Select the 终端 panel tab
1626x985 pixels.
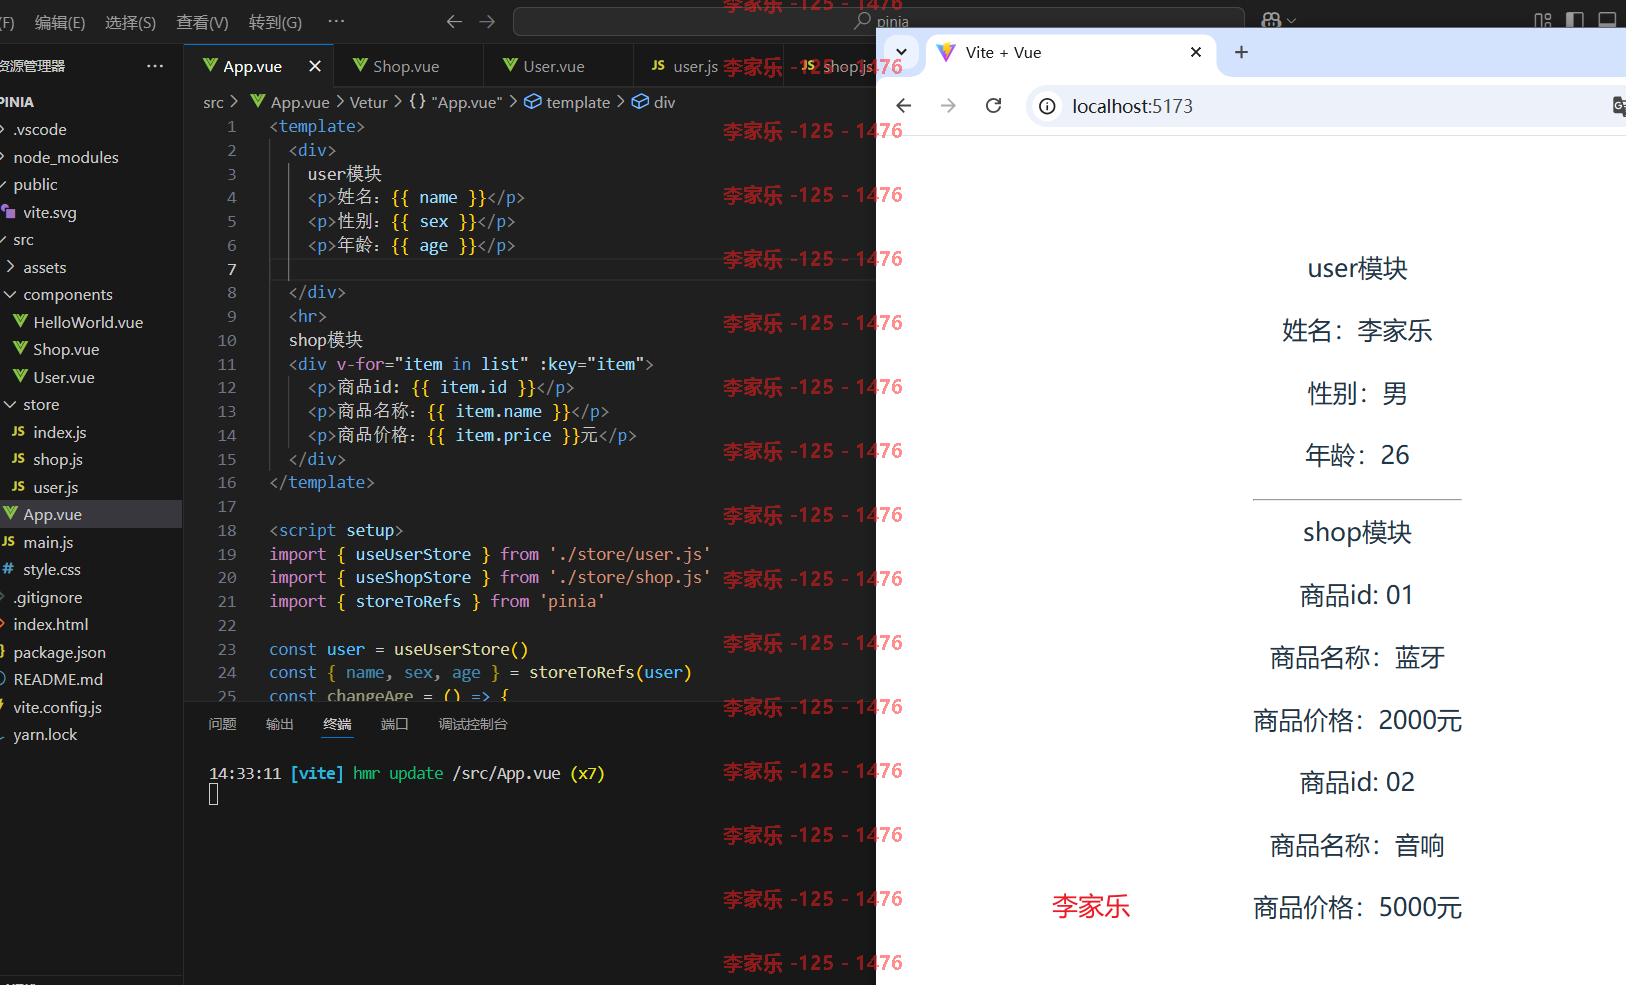[x=337, y=724]
